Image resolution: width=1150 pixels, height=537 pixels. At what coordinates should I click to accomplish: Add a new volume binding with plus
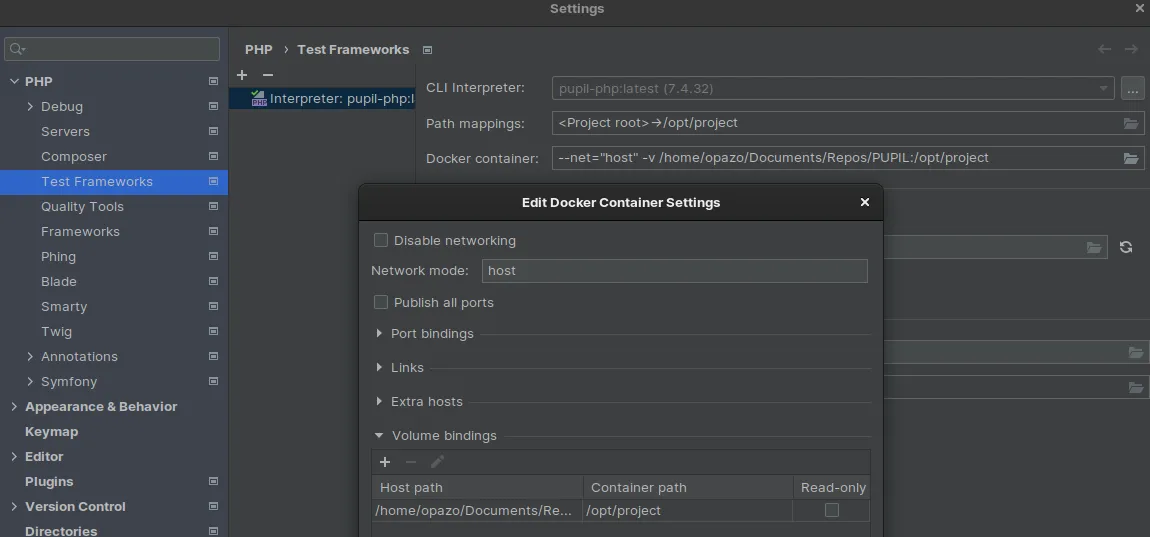click(385, 462)
